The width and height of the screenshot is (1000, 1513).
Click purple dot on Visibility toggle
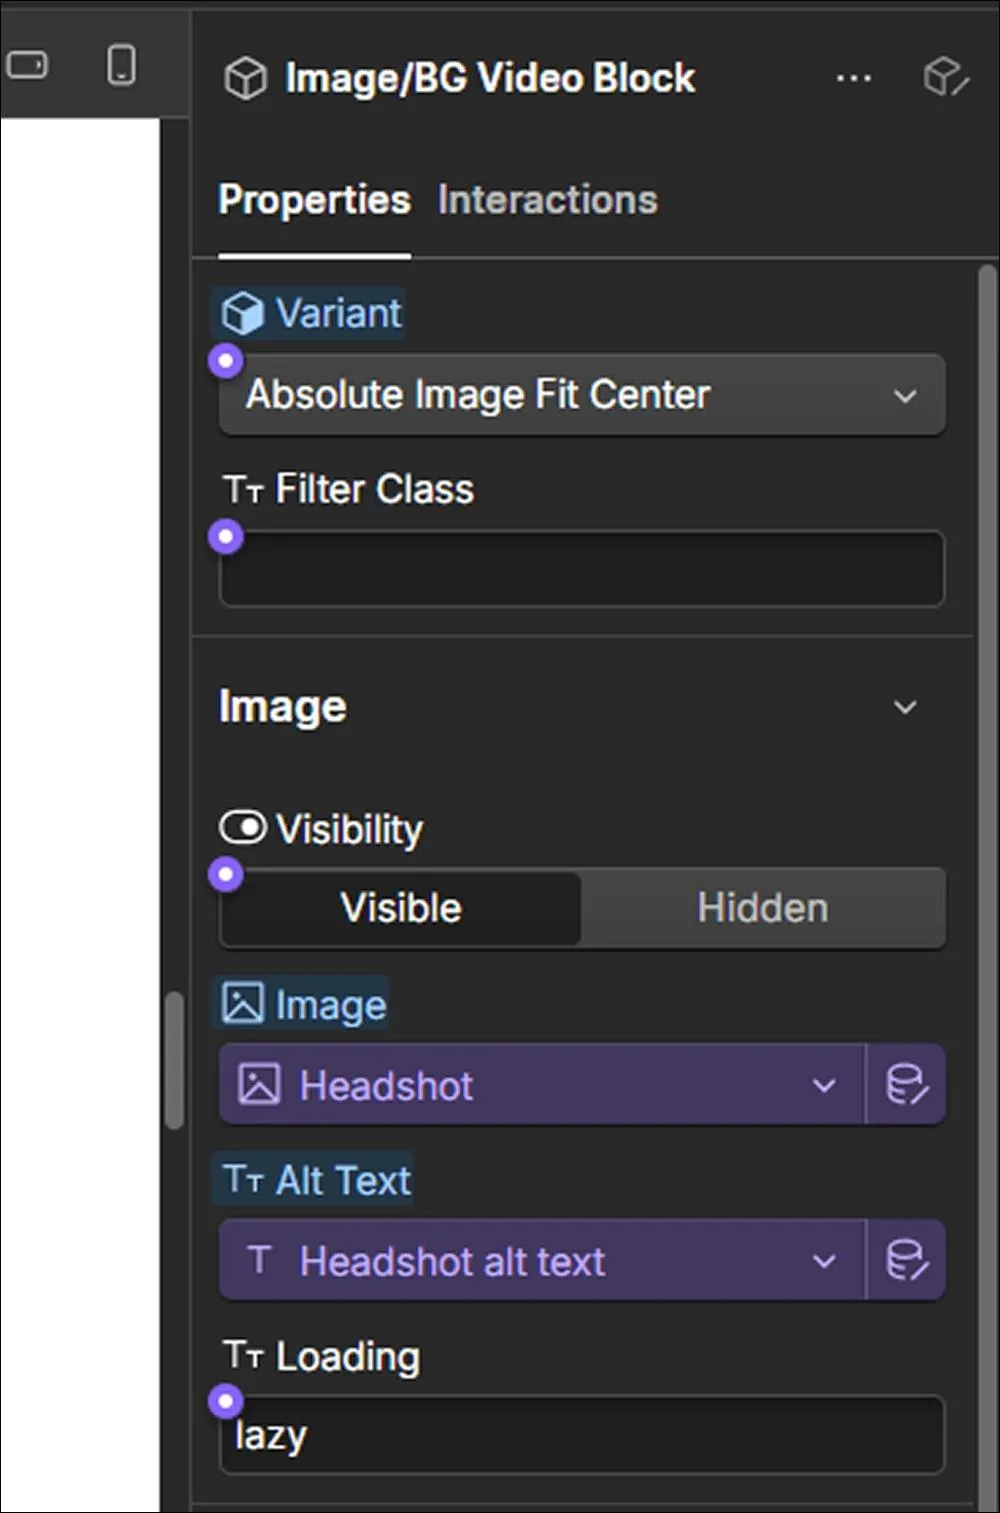pyautogui.click(x=226, y=874)
